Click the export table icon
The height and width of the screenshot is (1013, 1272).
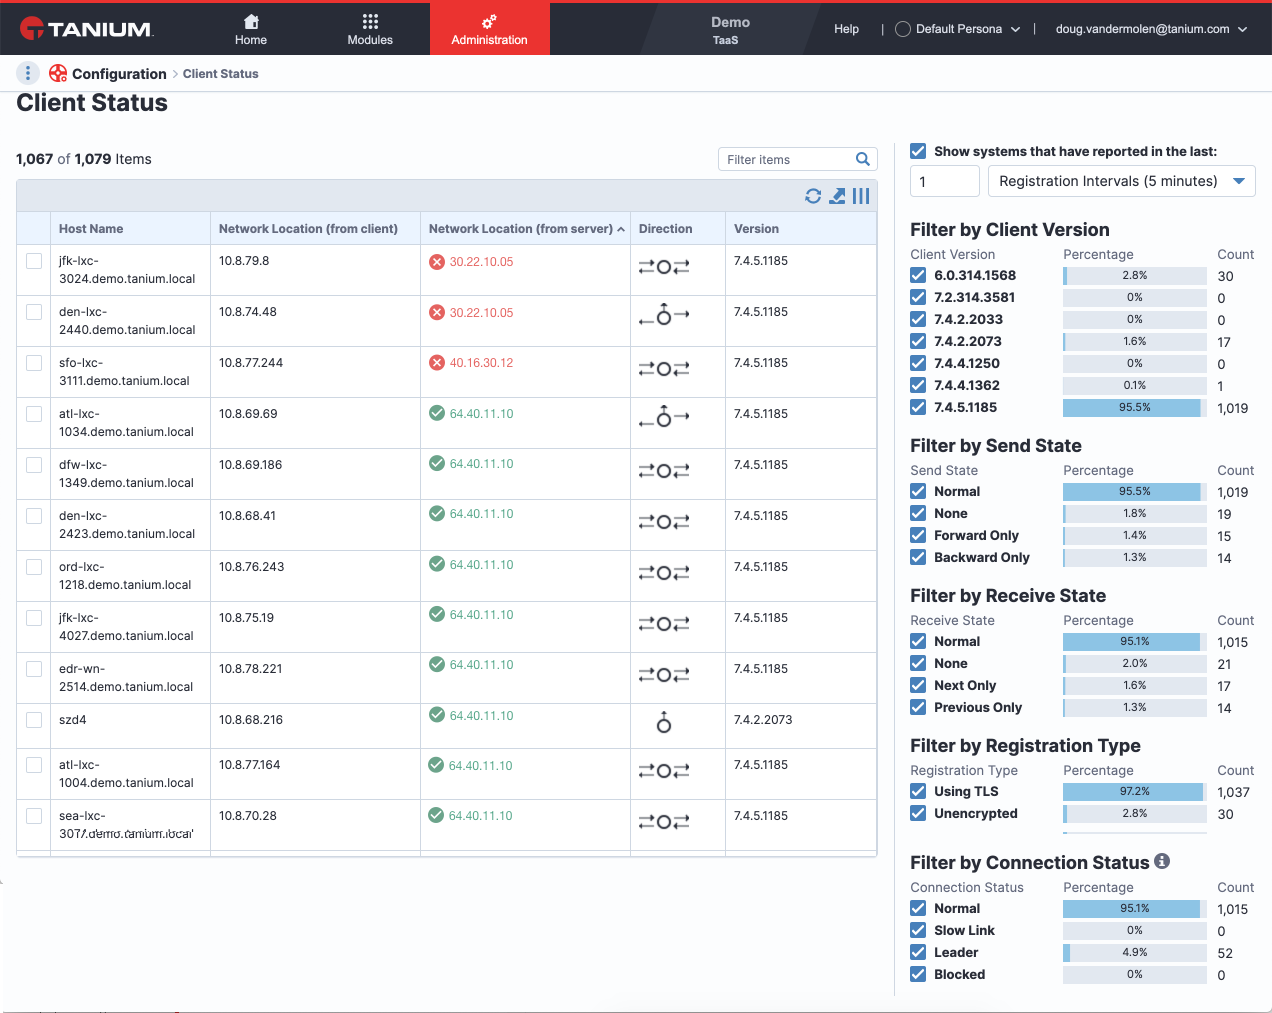837,196
